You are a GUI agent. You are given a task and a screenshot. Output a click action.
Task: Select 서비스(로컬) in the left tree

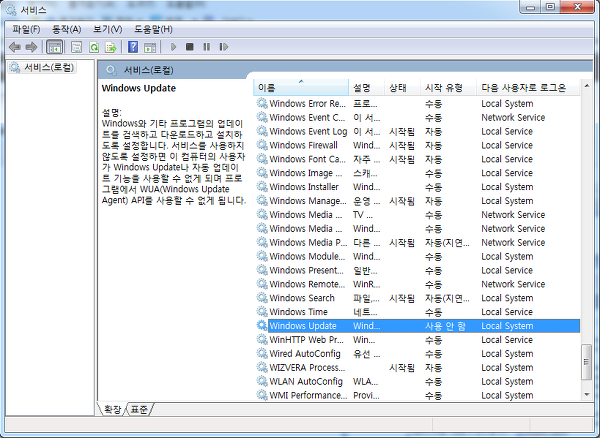pyautogui.click(x=42, y=68)
